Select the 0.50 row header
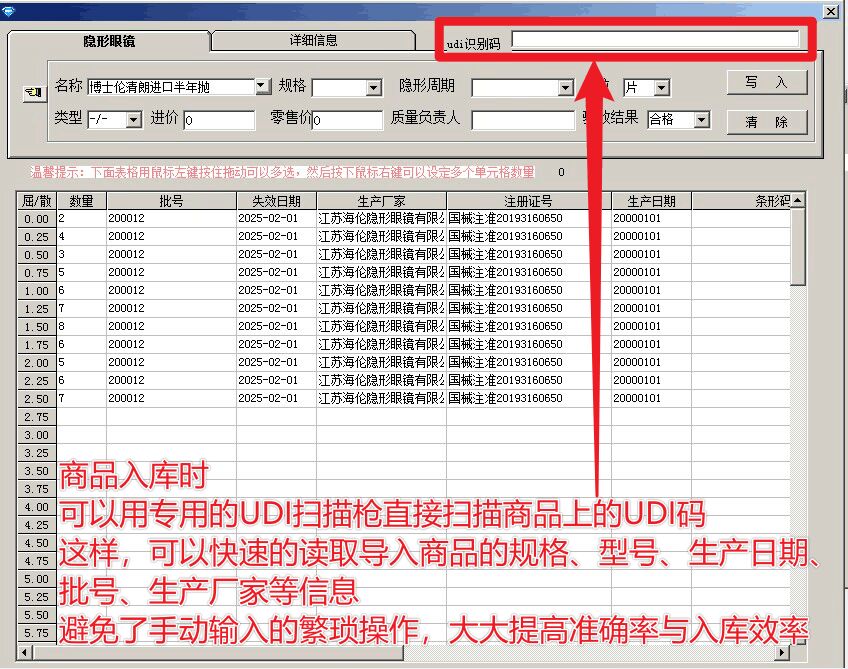848x669 pixels. tap(37, 255)
